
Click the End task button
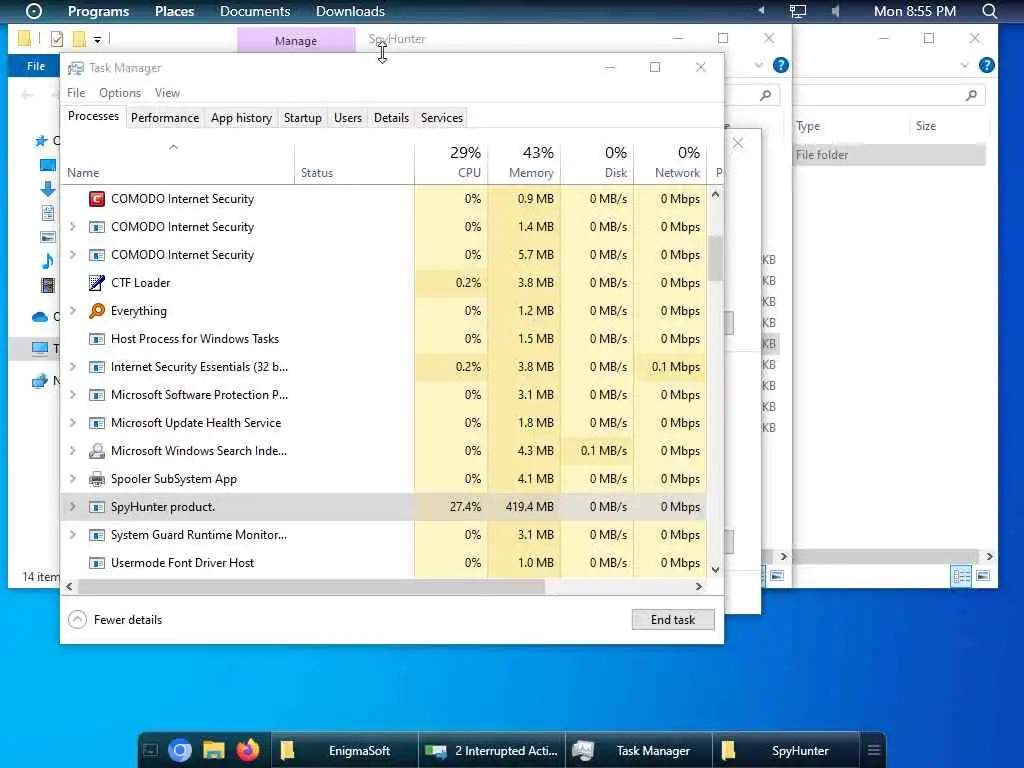coord(673,620)
